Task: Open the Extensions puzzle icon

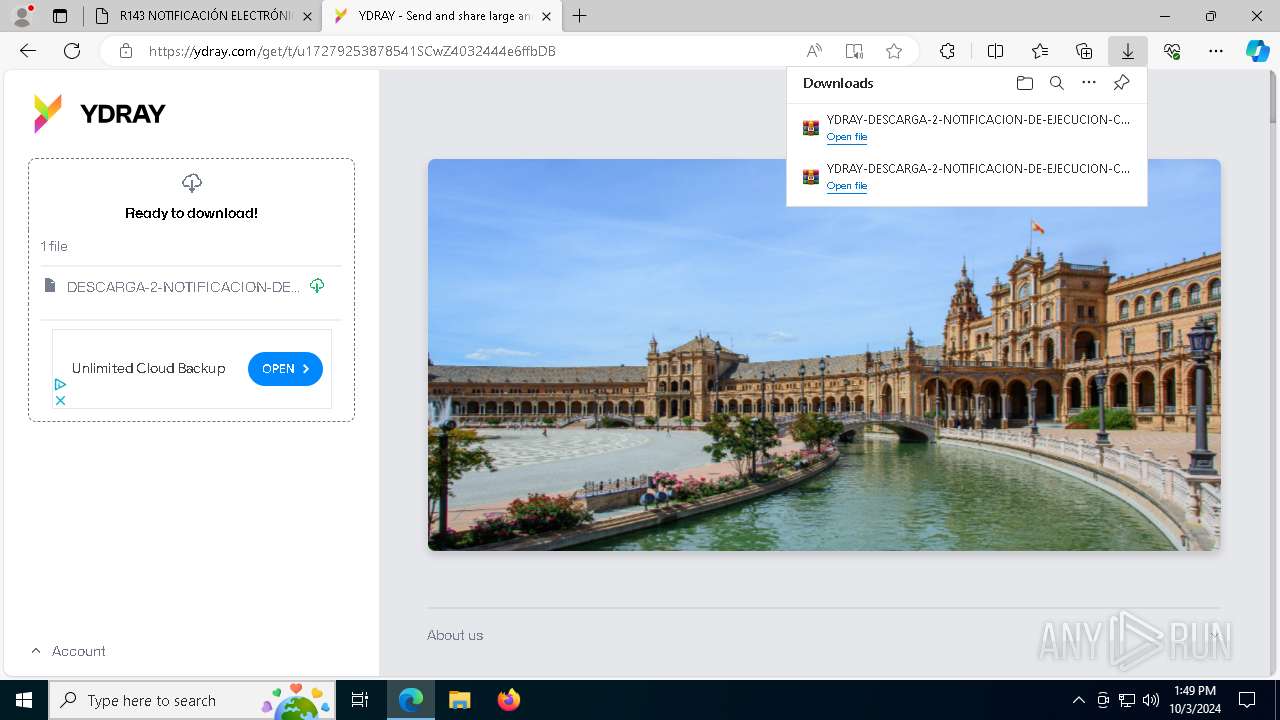Action: pos(947,51)
